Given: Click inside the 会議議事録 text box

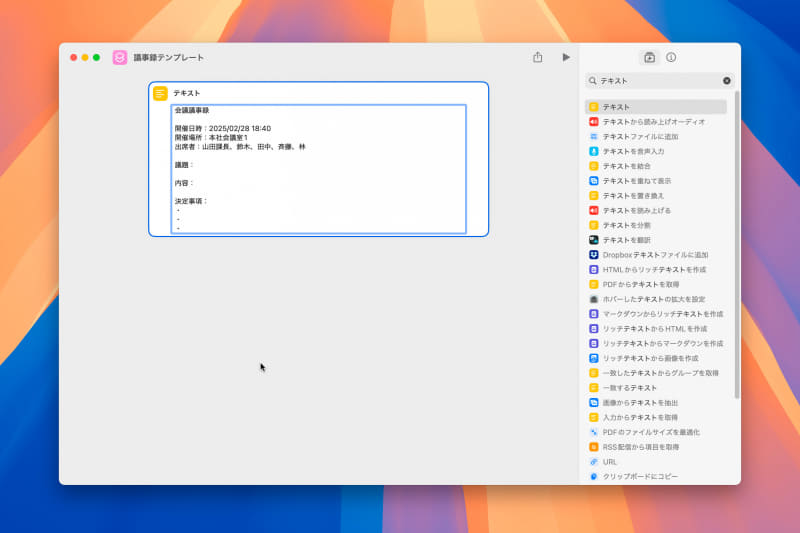Looking at the screenshot, I should pyautogui.click(x=318, y=169).
